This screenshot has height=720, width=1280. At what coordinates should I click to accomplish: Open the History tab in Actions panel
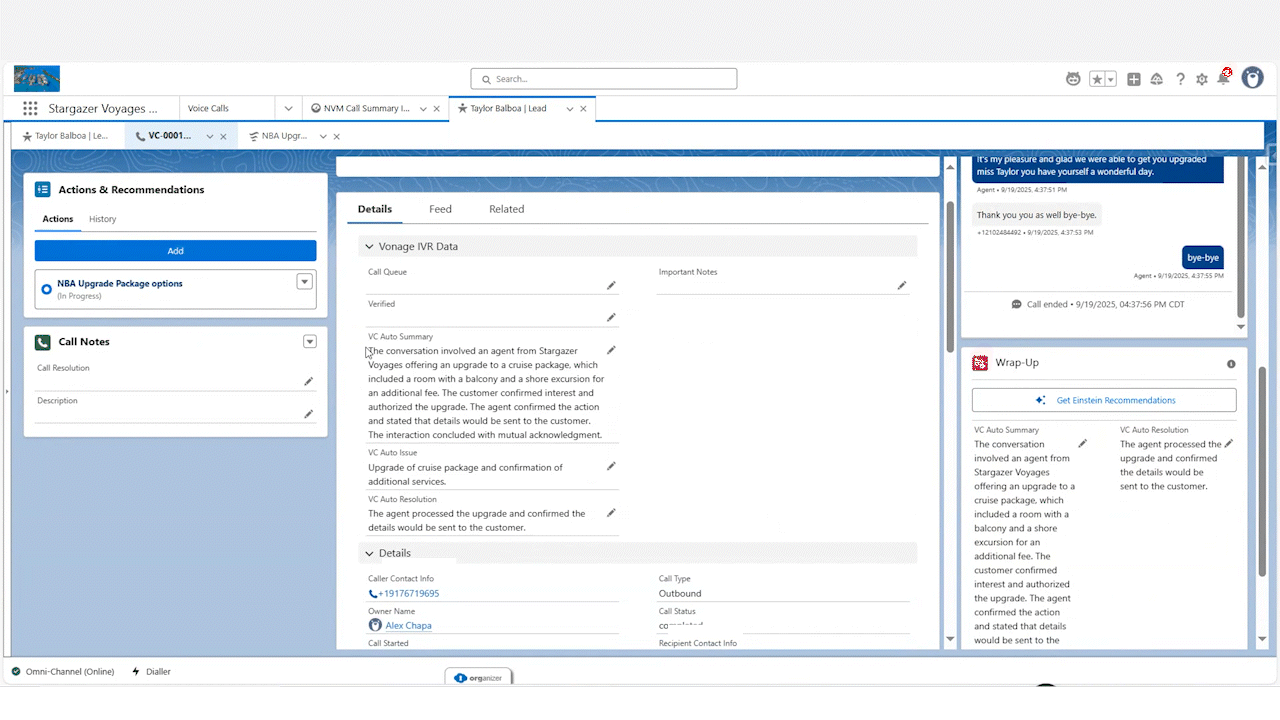click(x=102, y=219)
